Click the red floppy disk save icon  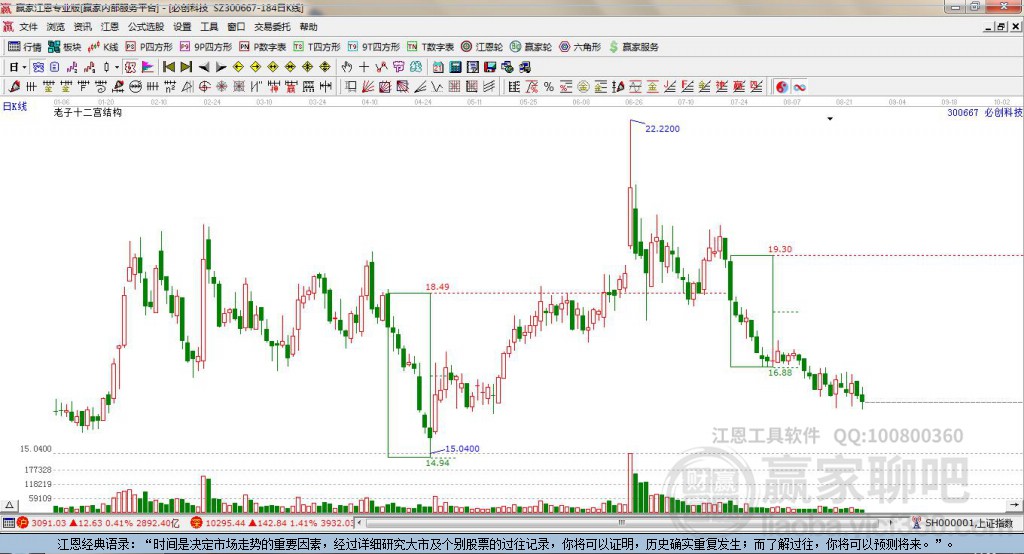(490, 67)
